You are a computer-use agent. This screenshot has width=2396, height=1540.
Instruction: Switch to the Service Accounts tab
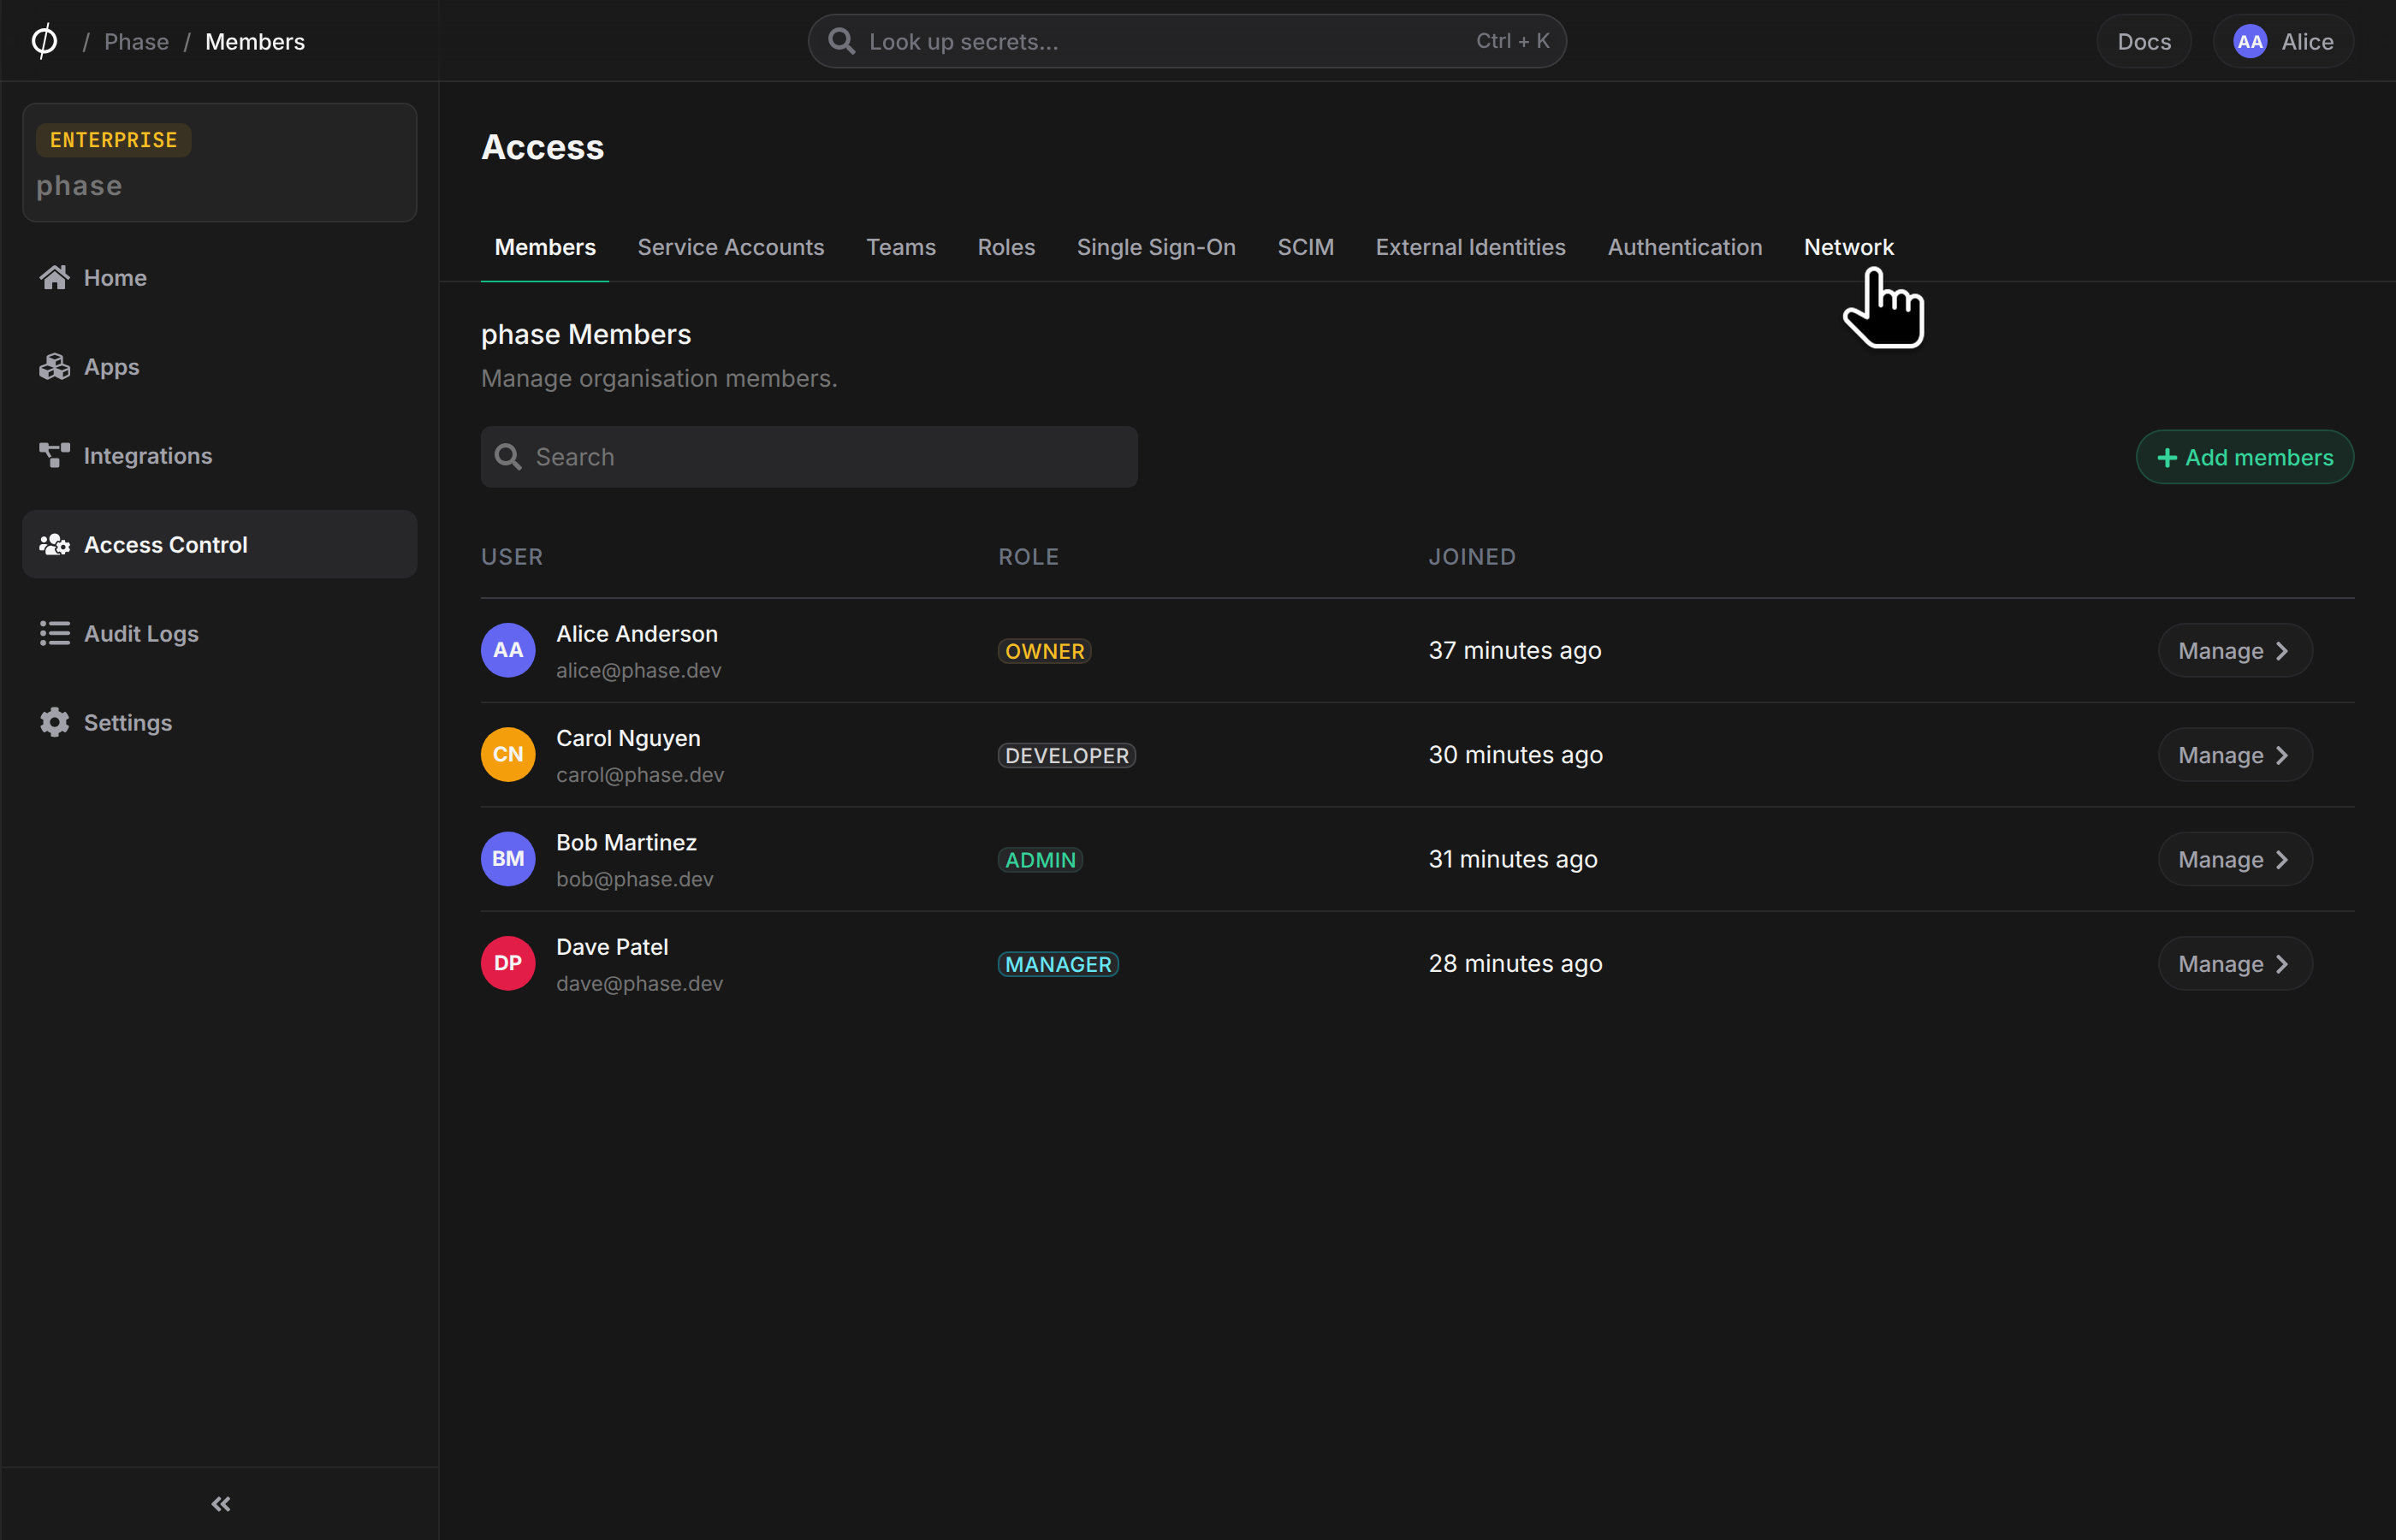click(x=731, y=247)
